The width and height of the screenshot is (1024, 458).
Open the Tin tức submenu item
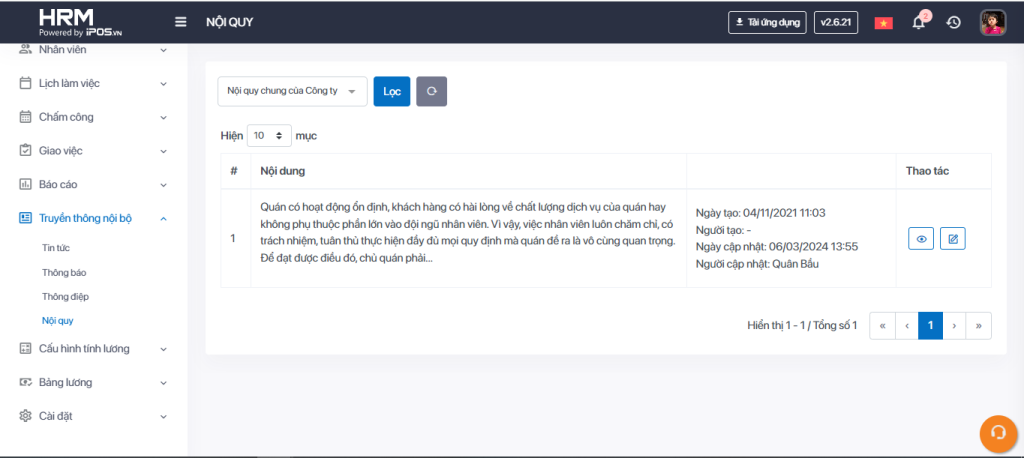[56, 247]
